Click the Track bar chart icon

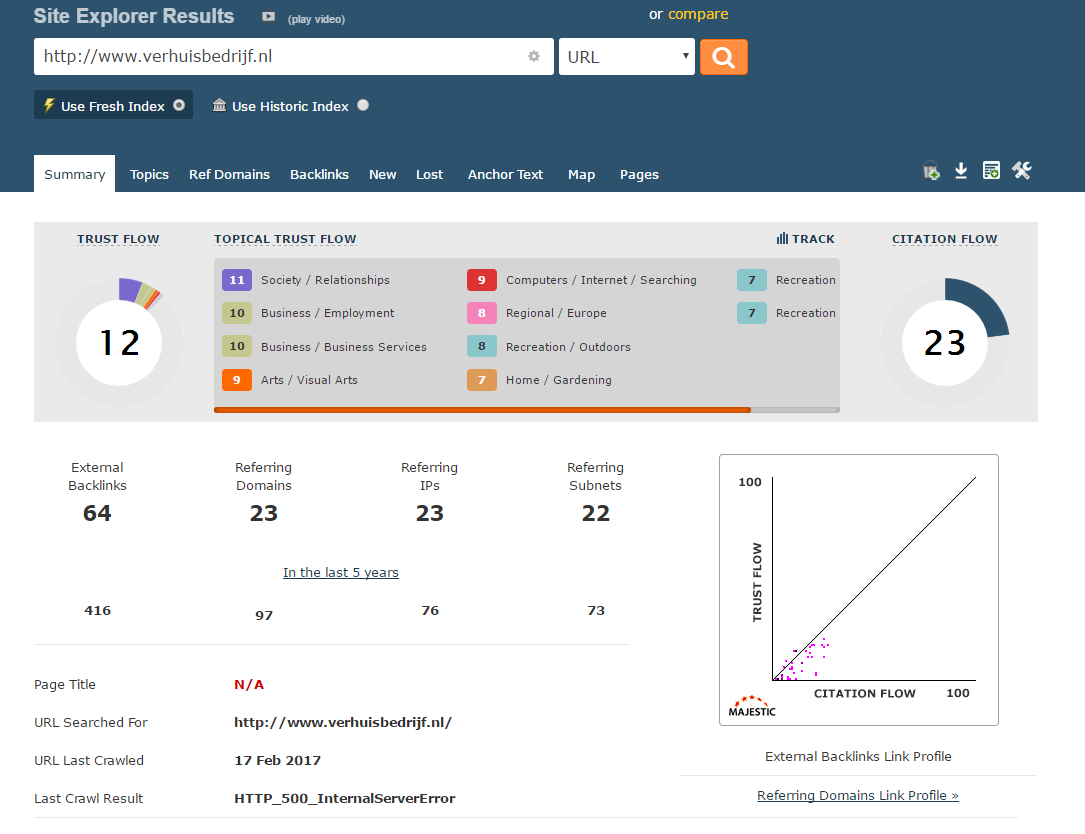(782, 239)
